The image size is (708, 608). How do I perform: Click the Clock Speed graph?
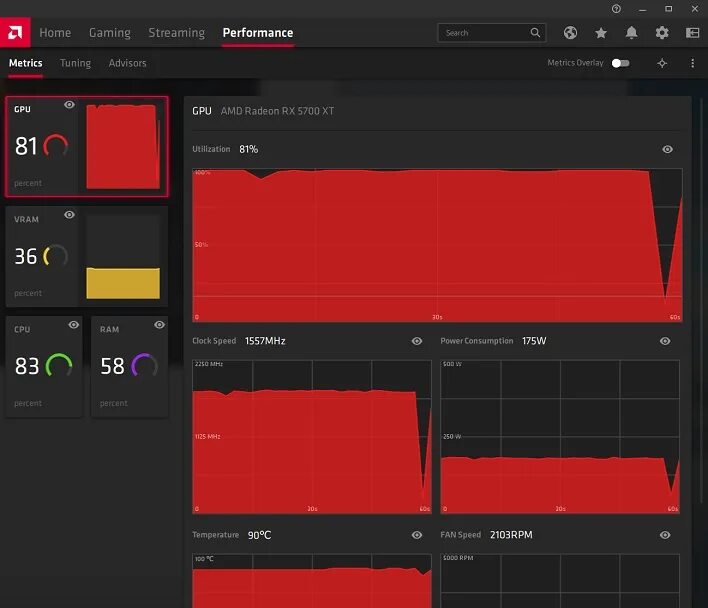click(312, 436)
